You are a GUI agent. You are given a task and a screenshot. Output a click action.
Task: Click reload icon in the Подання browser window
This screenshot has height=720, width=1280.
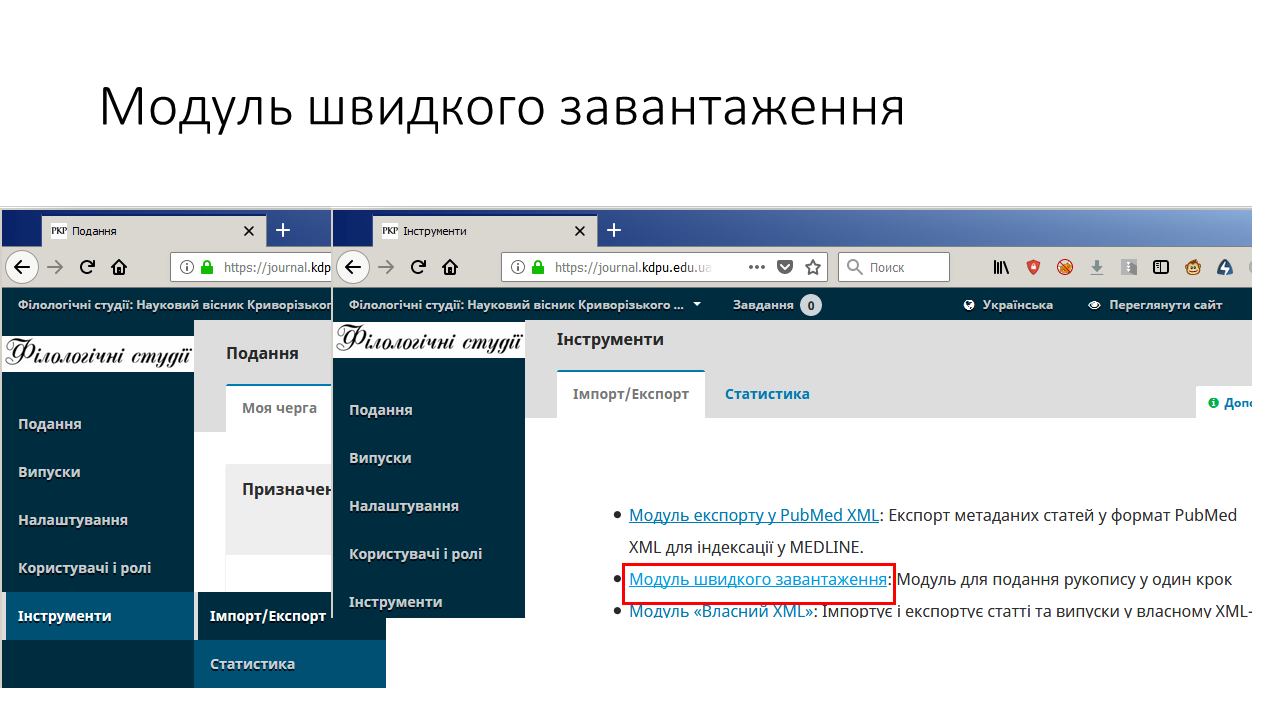(x=87, y=267)
